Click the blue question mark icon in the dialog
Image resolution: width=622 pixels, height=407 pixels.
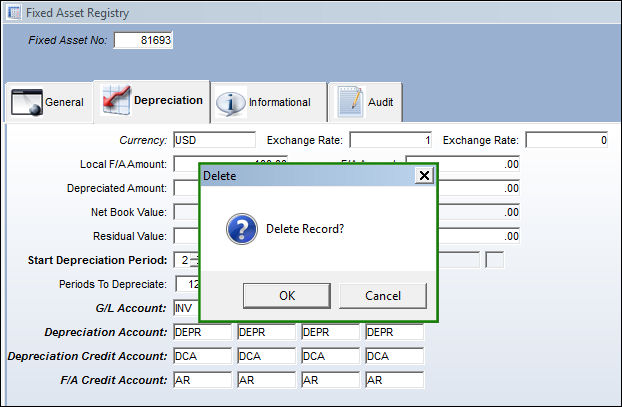click(242, 229)
